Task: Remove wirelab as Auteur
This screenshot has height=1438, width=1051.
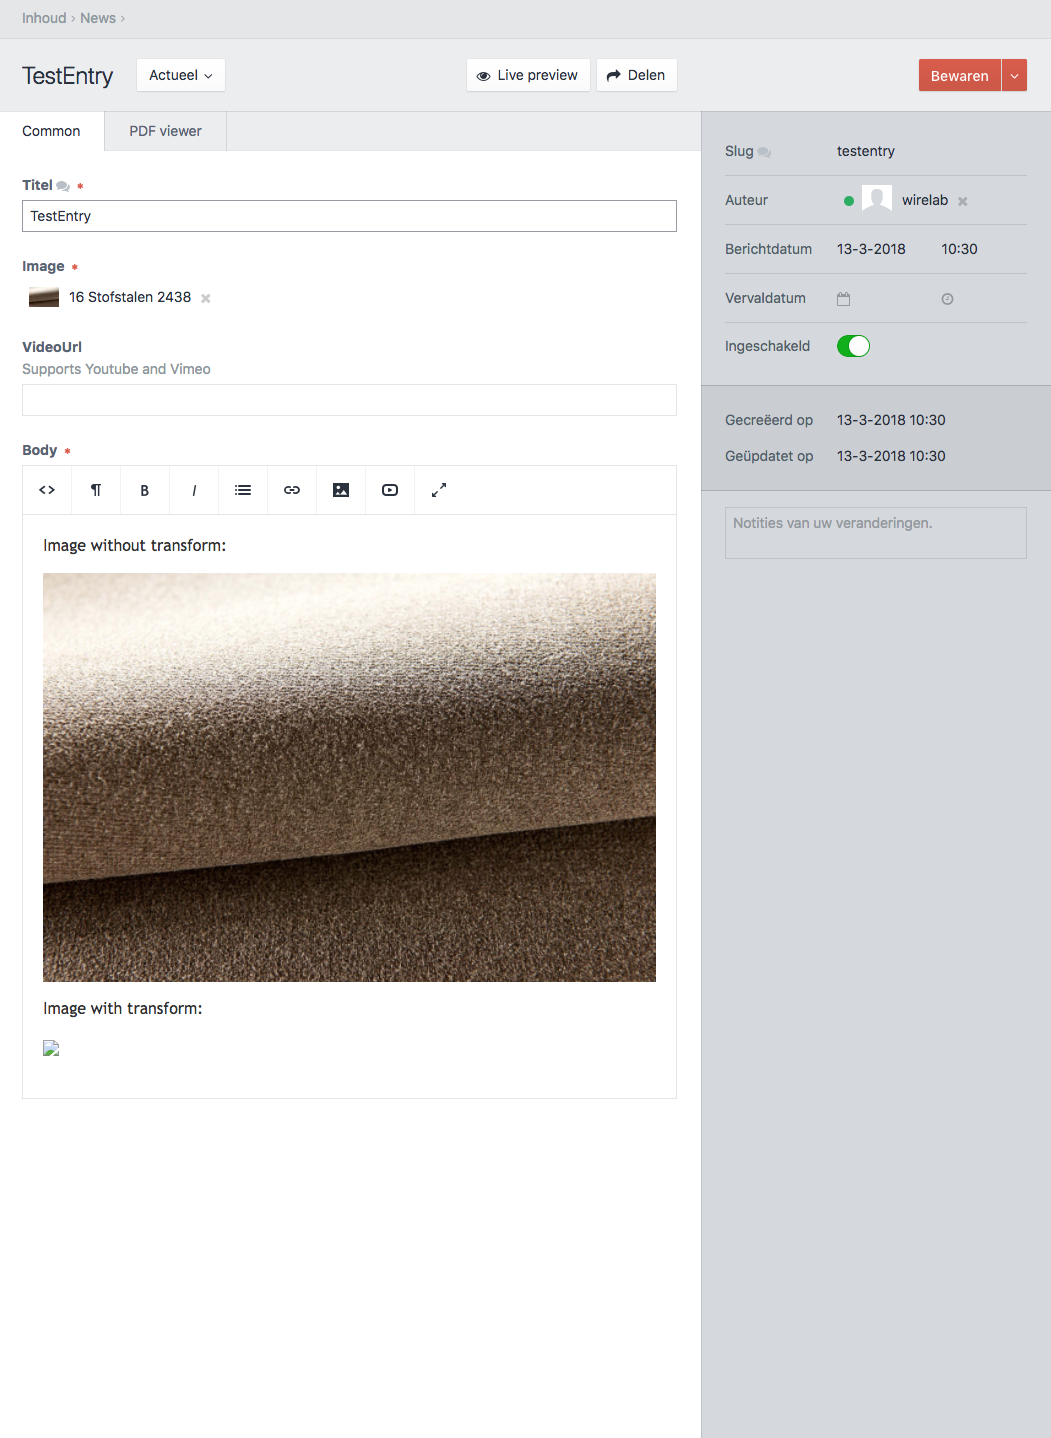Action: point(962,200)
